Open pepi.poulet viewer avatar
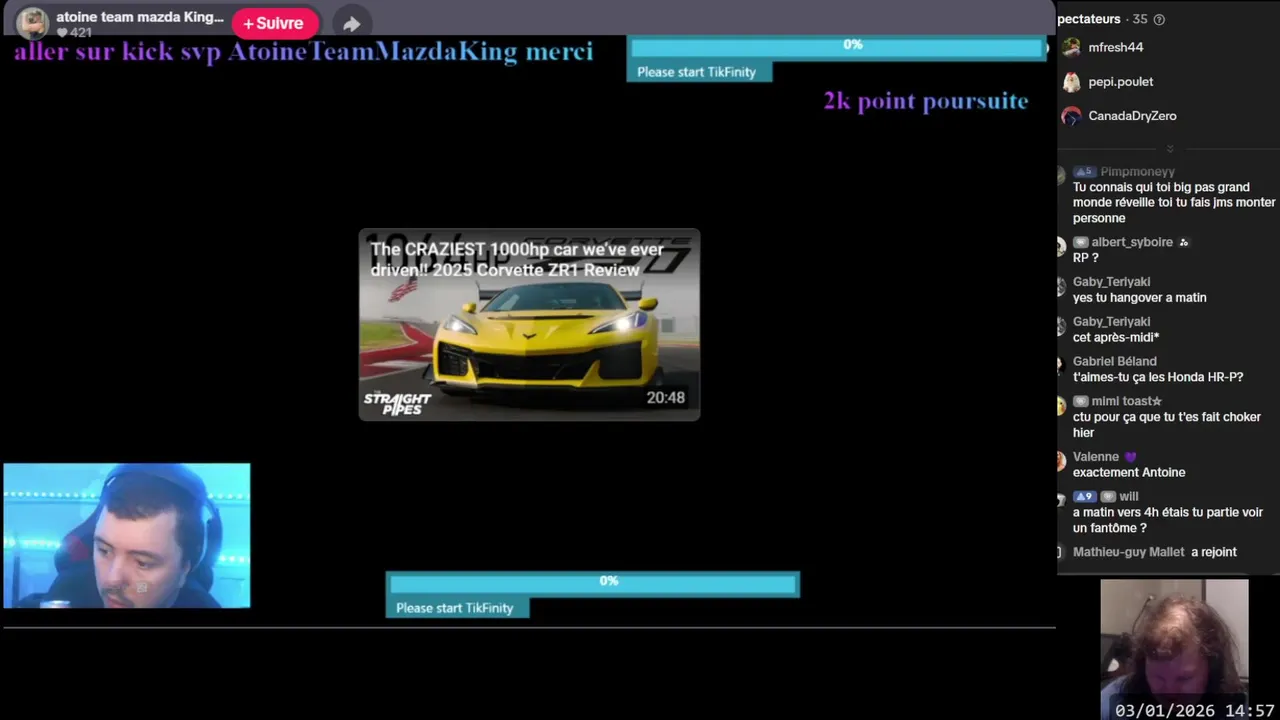The width and height of the screenshot is (1280, 720). click(1071, 82)
